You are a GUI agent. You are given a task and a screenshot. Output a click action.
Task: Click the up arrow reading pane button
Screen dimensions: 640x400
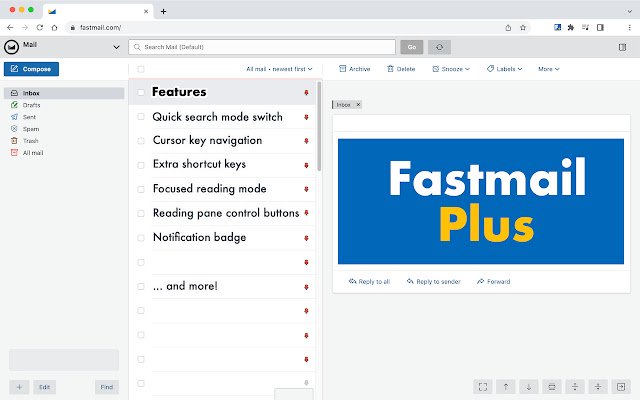coord(506,387)
